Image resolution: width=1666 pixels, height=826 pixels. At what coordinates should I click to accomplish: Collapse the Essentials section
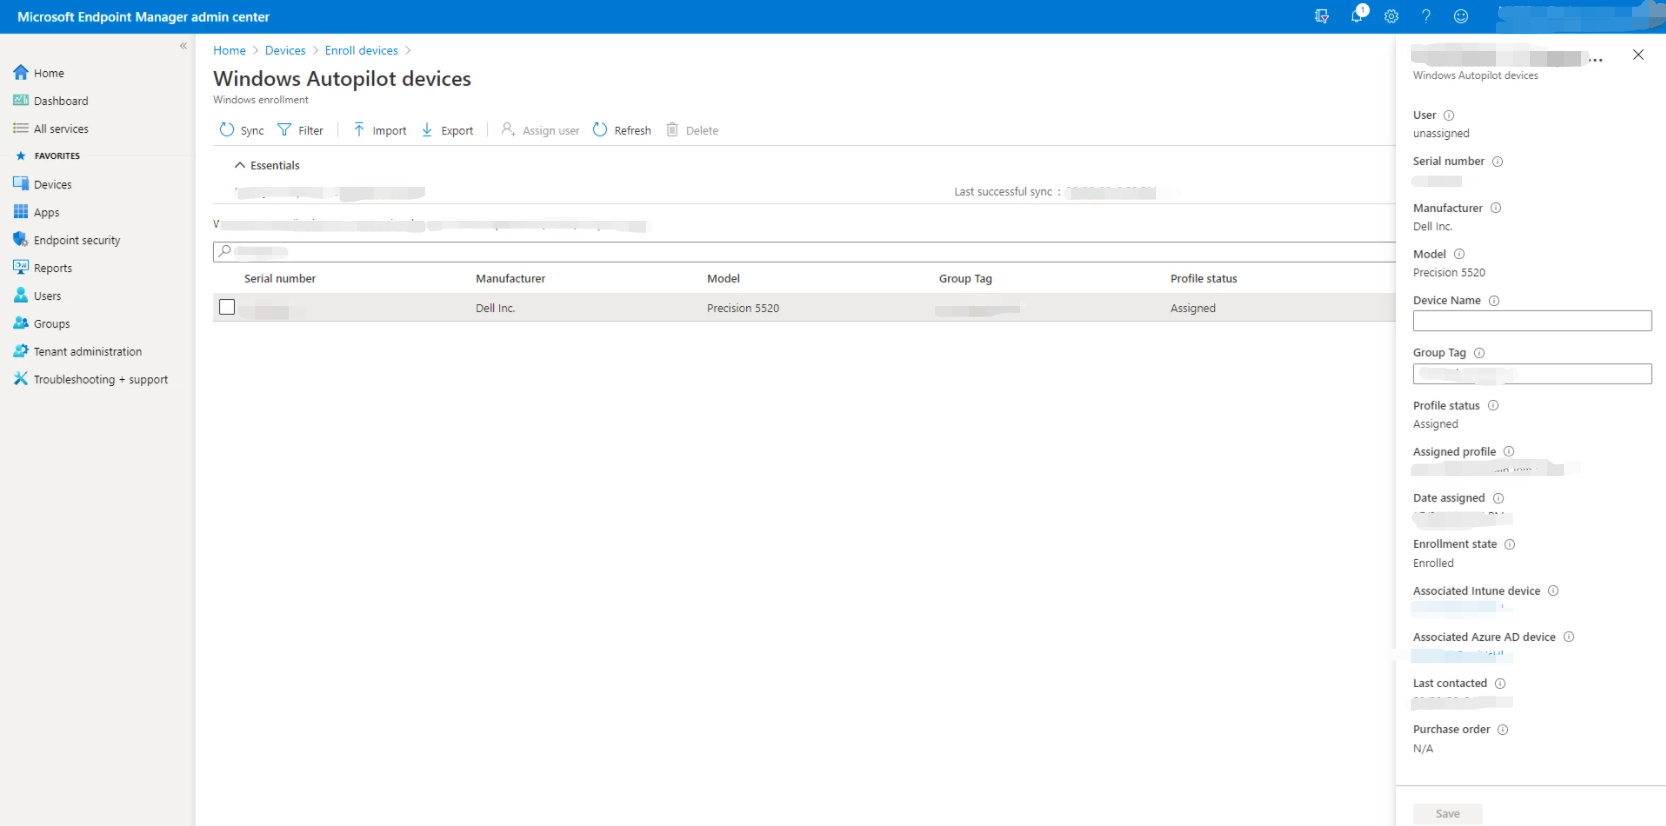267,166
